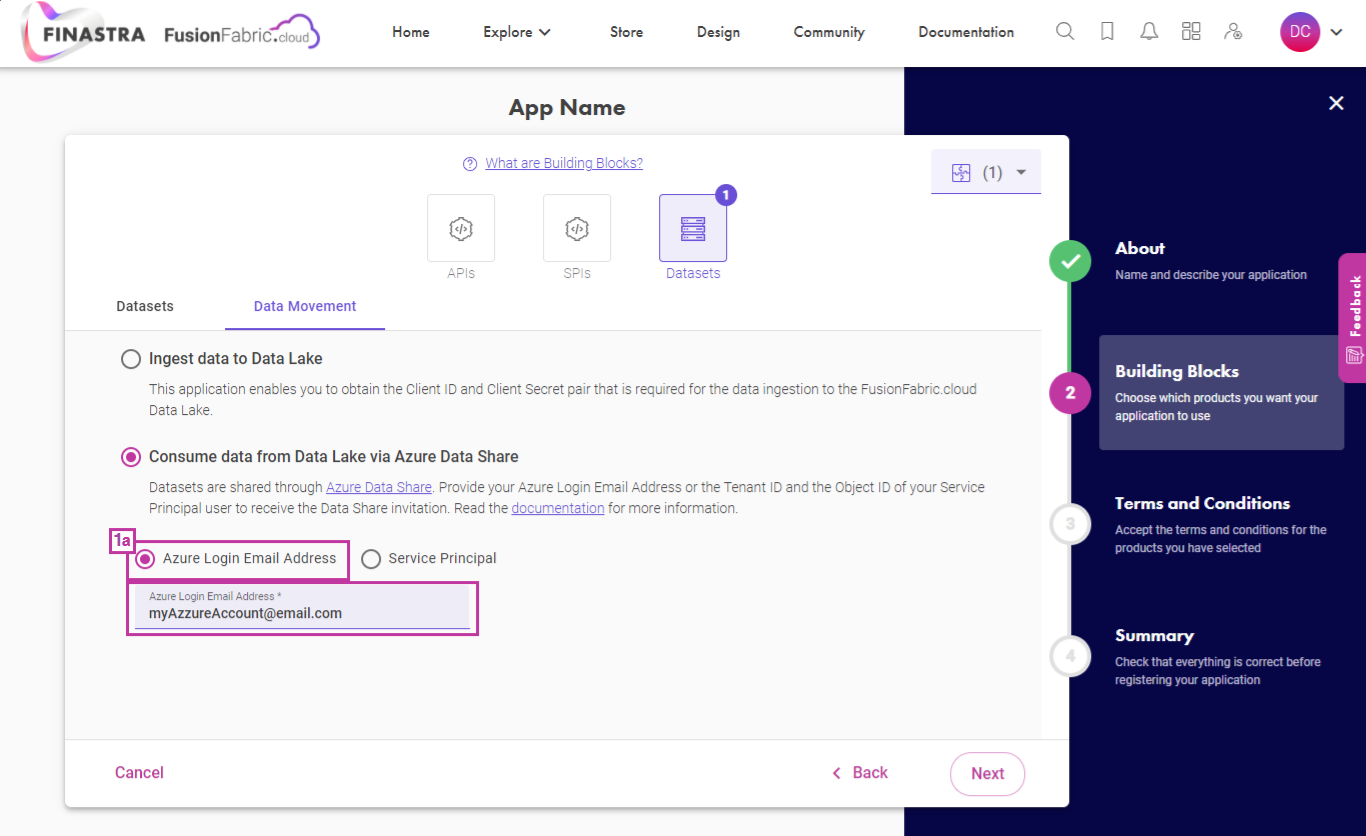Viewport: 1366px width, 836px height.
Task: Click the bookmark icon in header
Action: [1107, 32]
